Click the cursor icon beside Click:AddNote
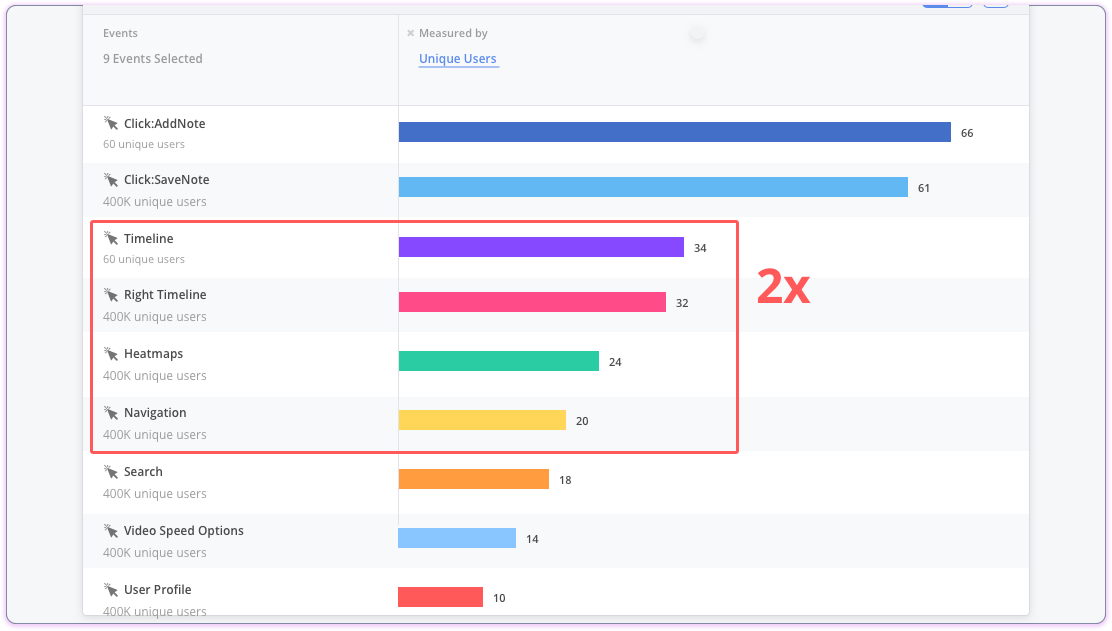Screen dimensions: 1112x631 click(111, 123)
